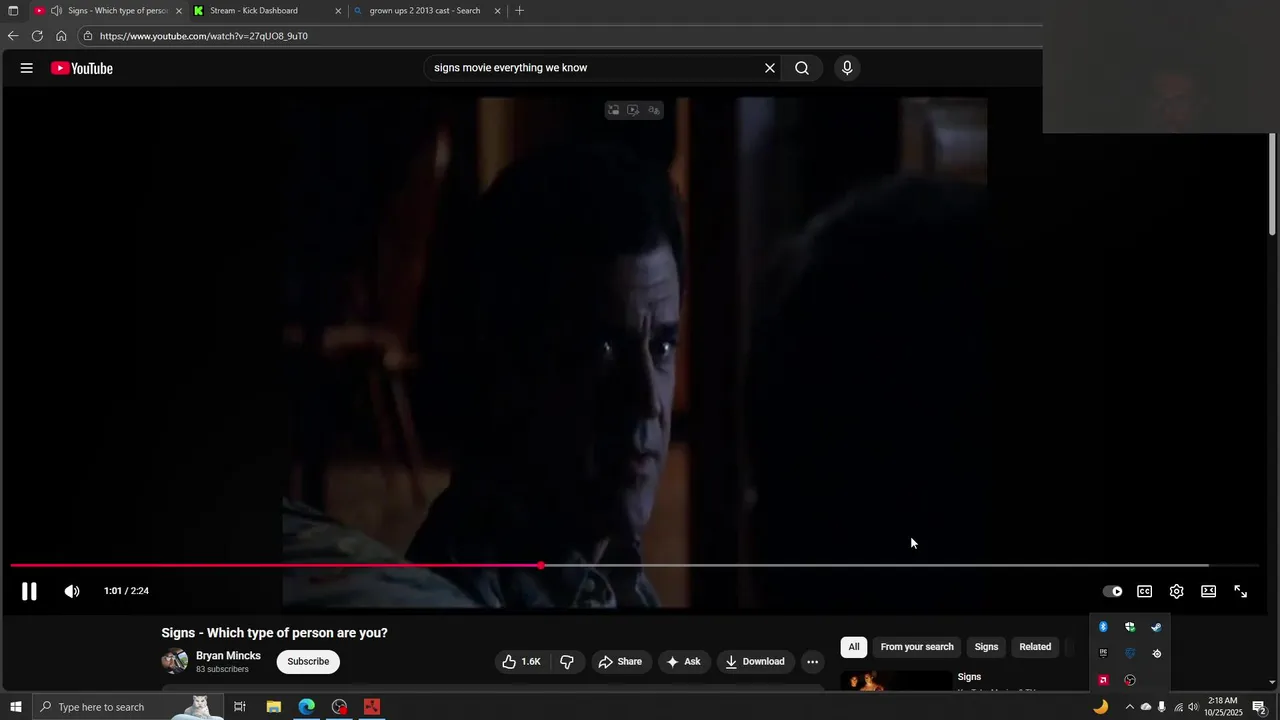1280x720 pixels.
Task: Open the system volume speaker tray icon
Action: pyautogui.click(x=1193, y=707)
